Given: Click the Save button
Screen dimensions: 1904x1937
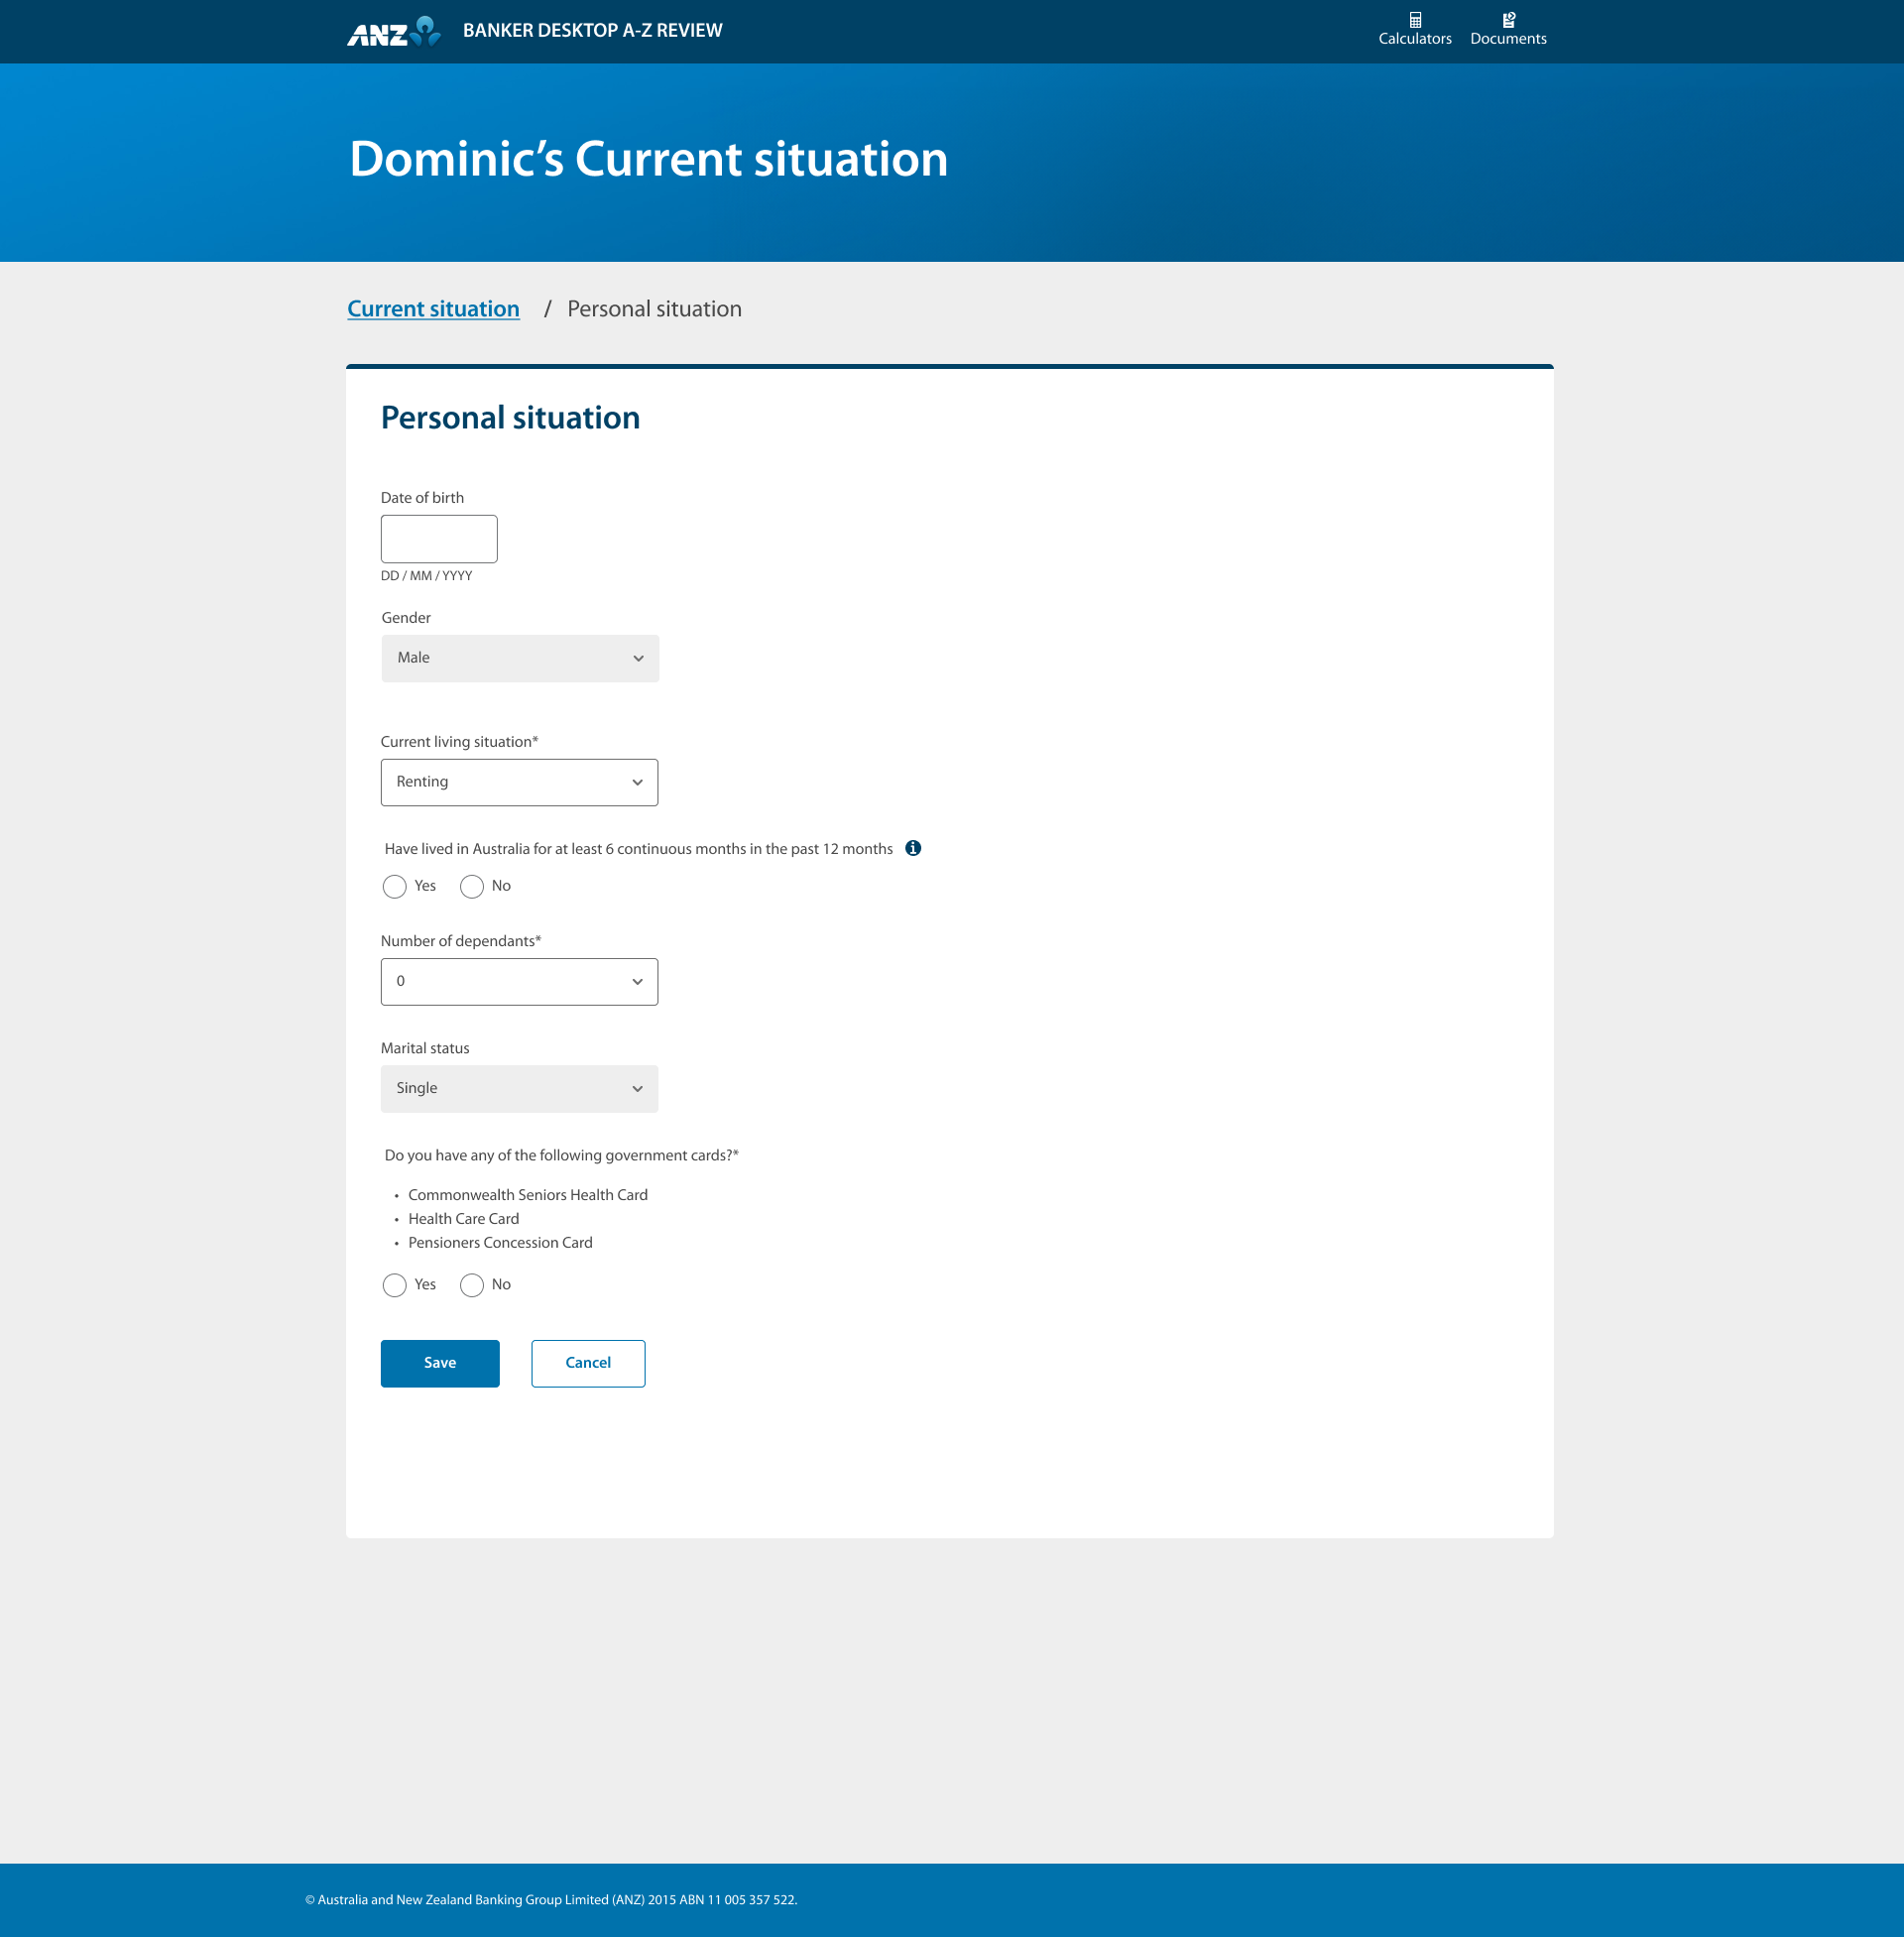Looking at the screenshot, I should 439,1363.
